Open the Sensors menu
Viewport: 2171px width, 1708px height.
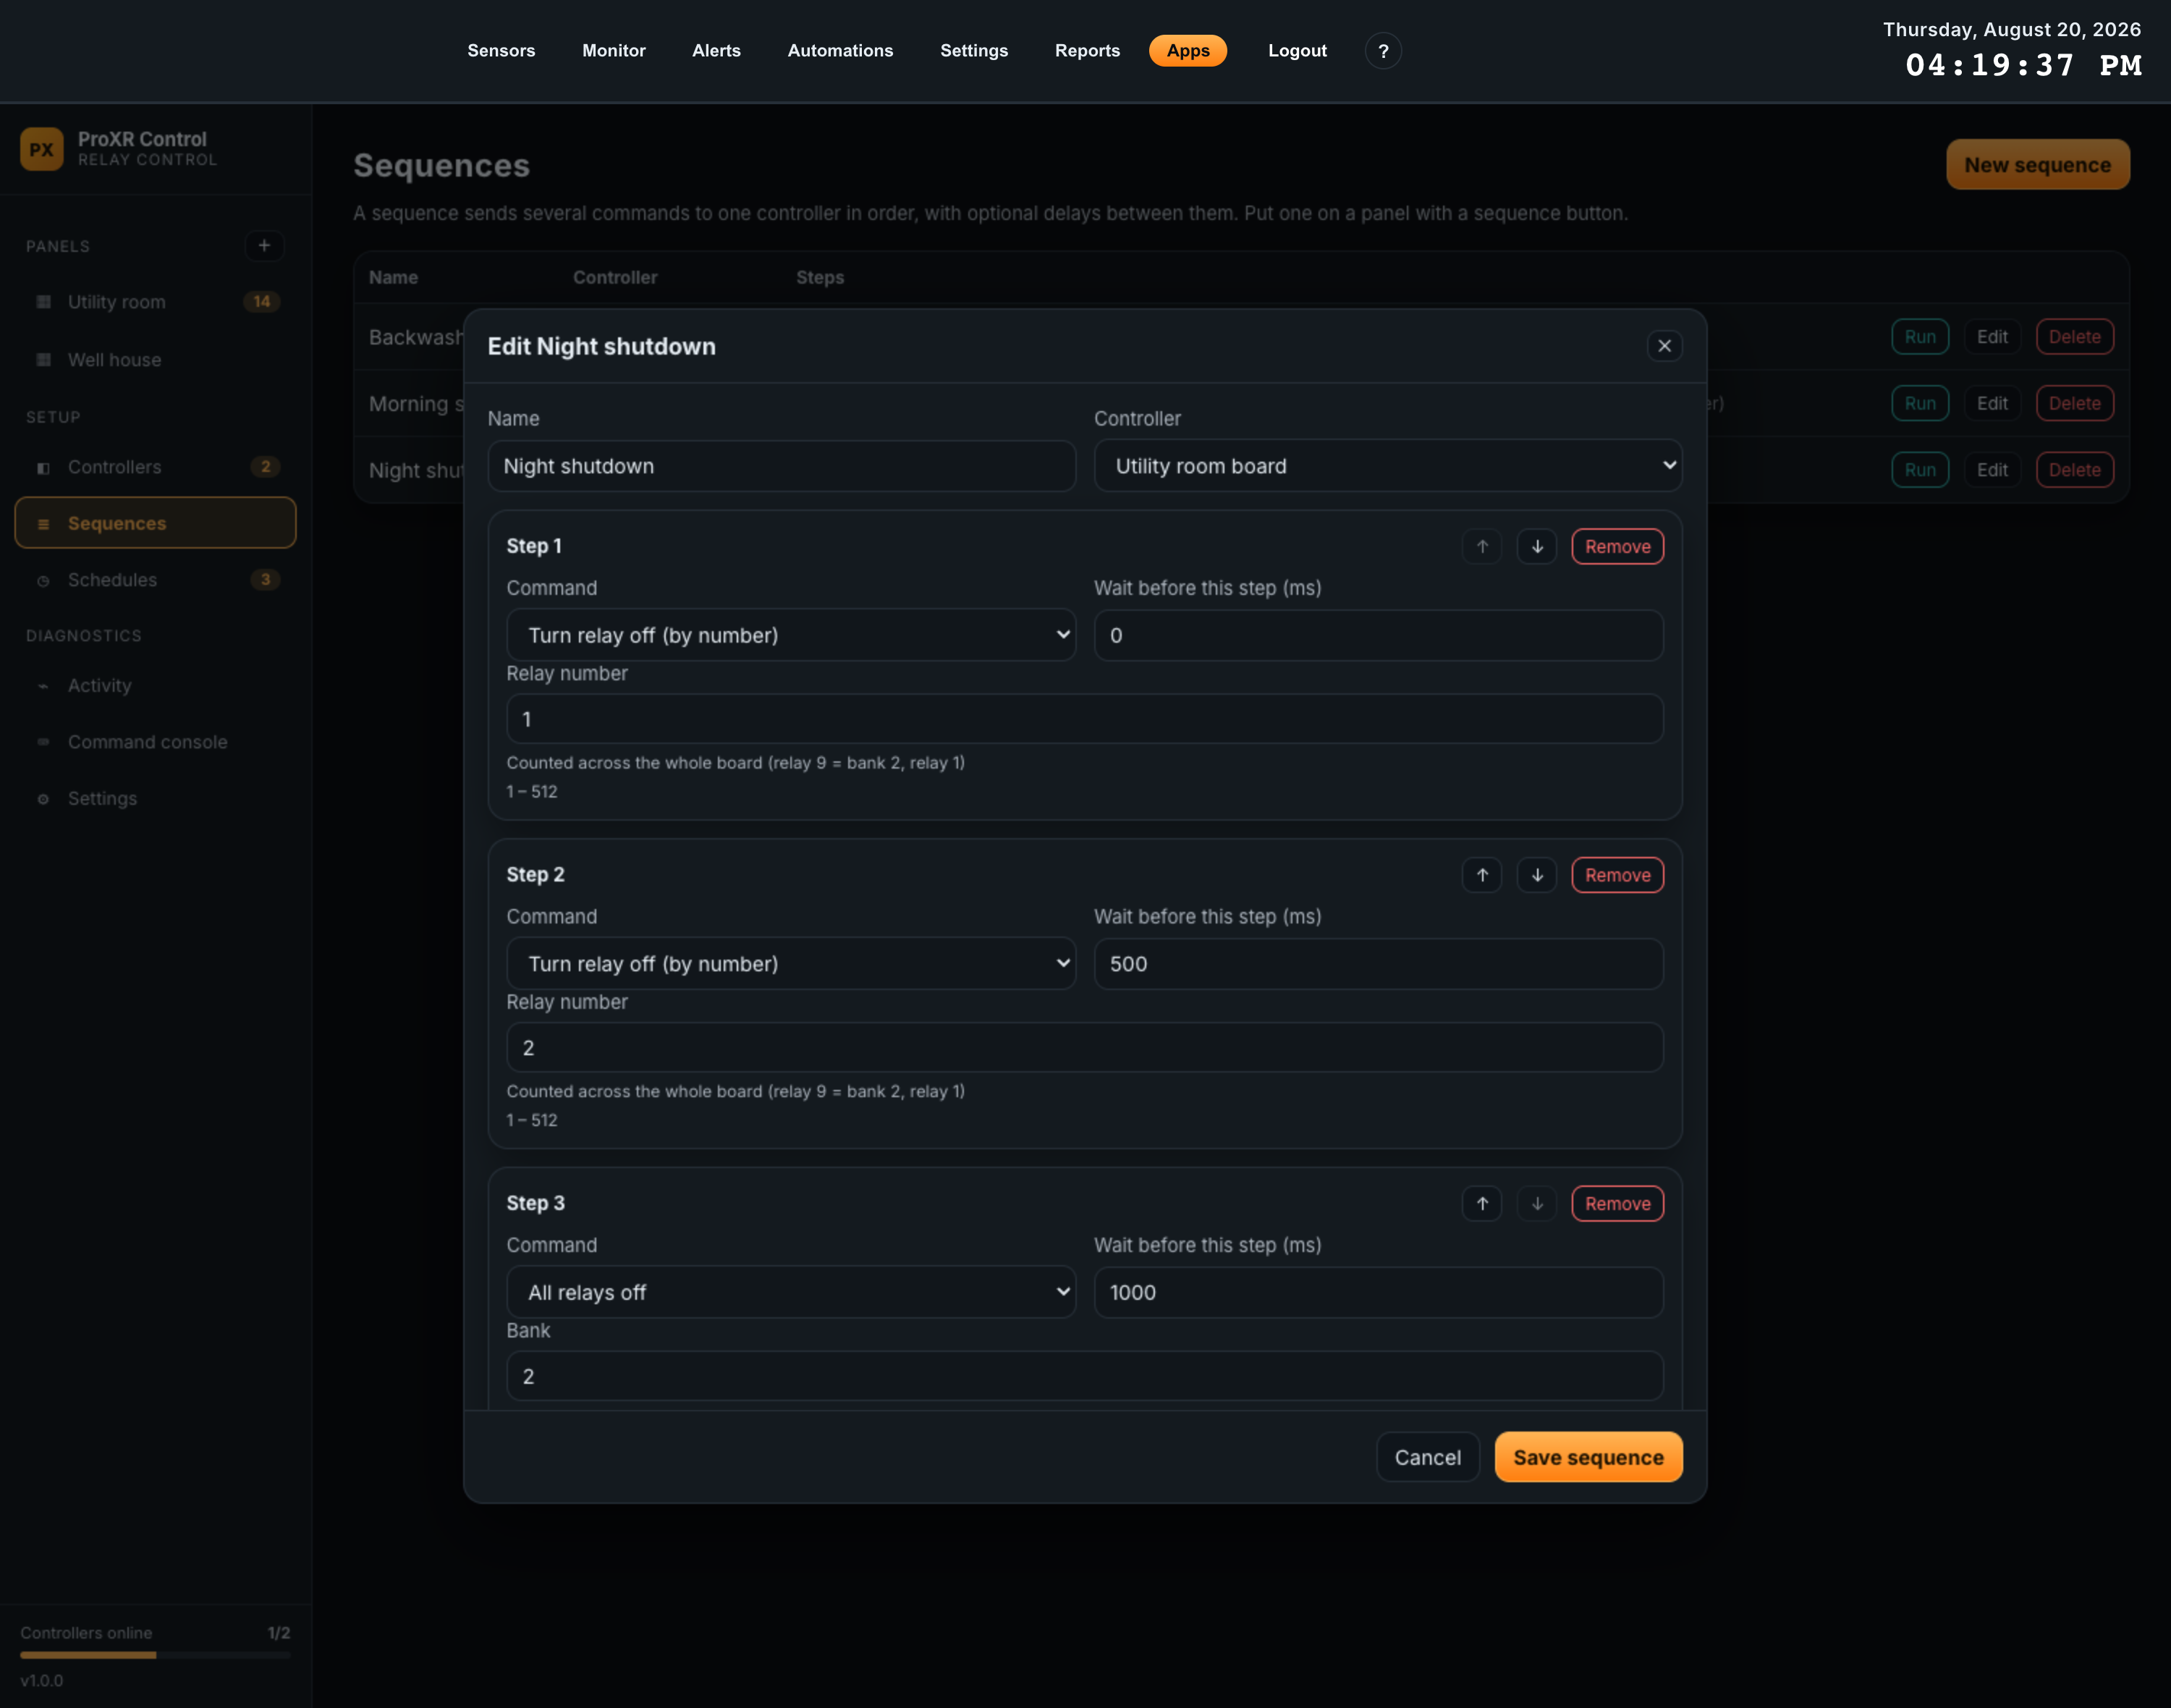501,51
